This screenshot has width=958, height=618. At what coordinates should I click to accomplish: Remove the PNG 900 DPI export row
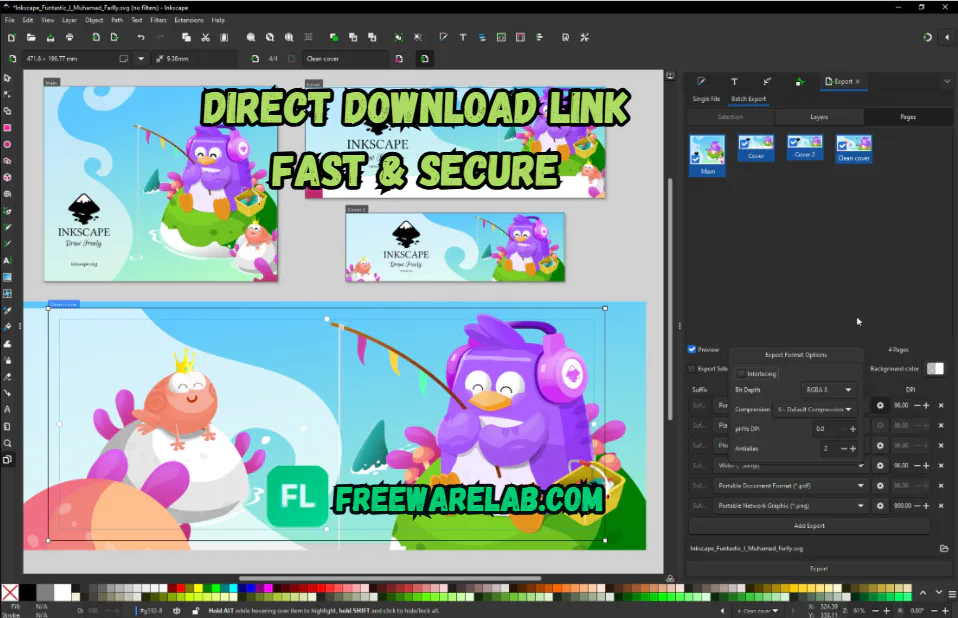[941, 506]
